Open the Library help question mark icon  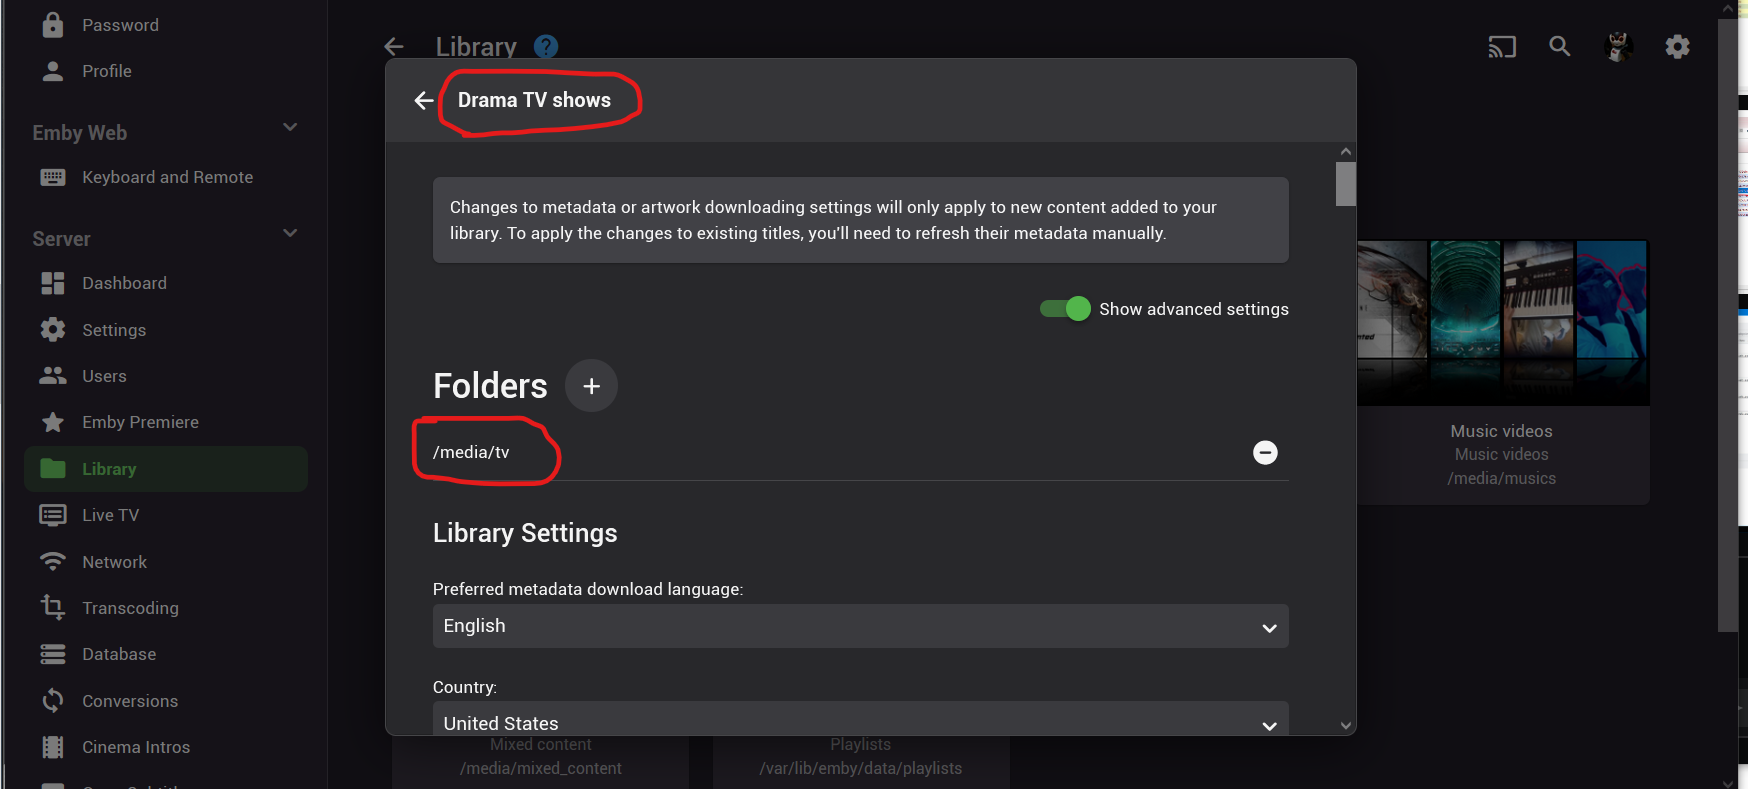pos(546,47)
